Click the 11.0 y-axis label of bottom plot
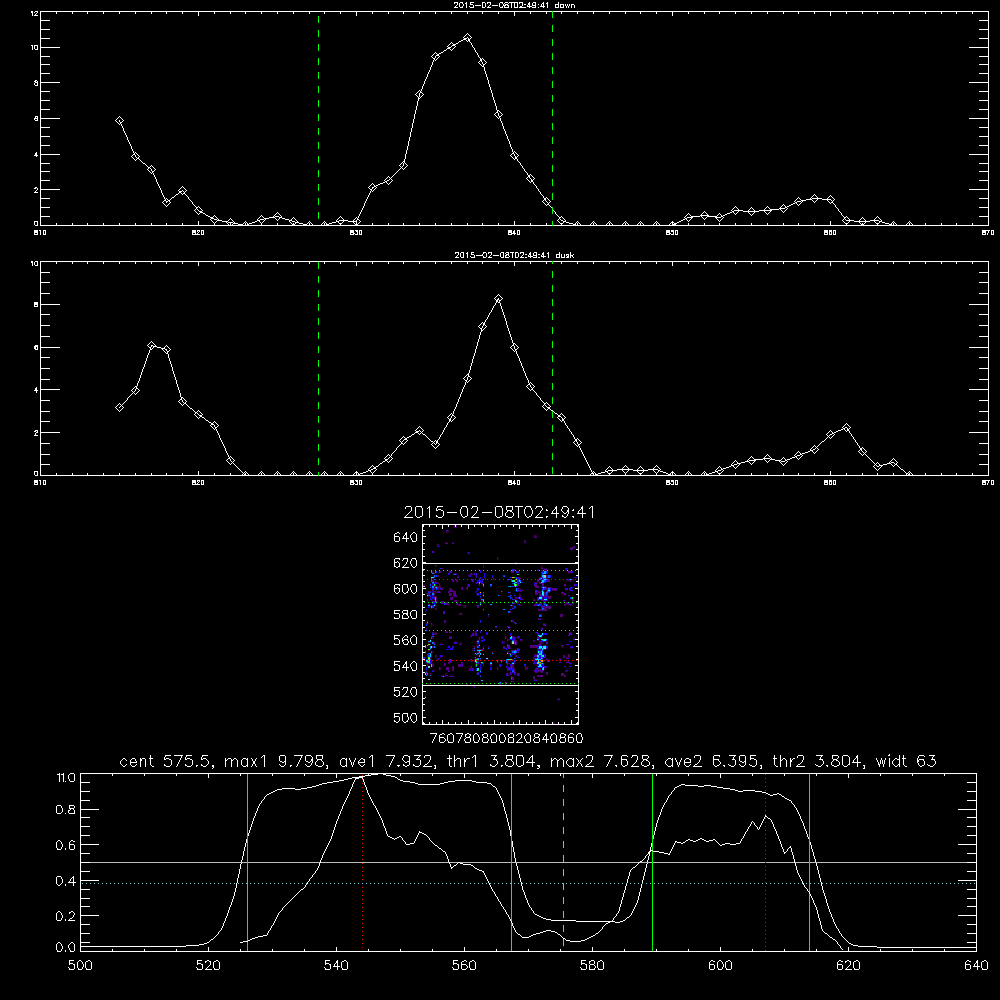1000x1000 pixels. (x=66, y=778)
